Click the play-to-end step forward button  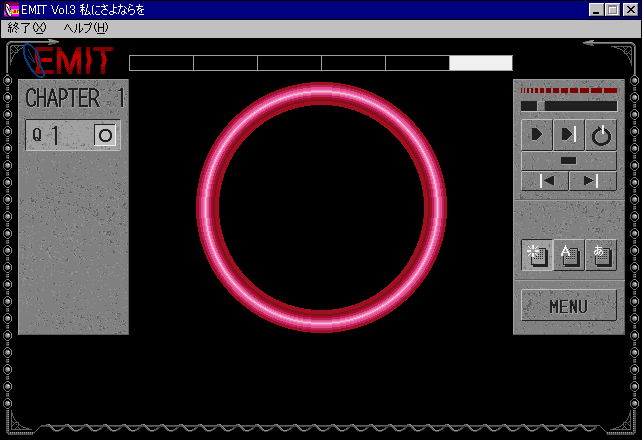point(569,135)
